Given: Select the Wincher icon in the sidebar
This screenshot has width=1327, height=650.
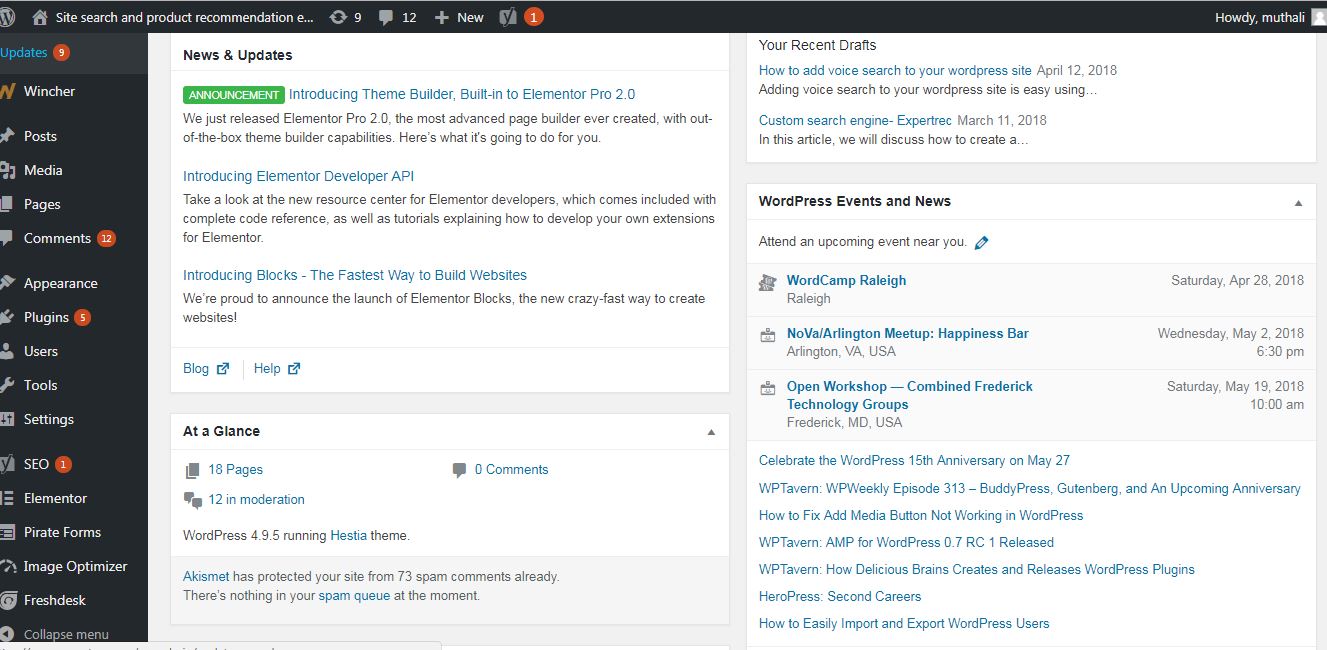Looking at the screenshot, I should coord(9,91).
